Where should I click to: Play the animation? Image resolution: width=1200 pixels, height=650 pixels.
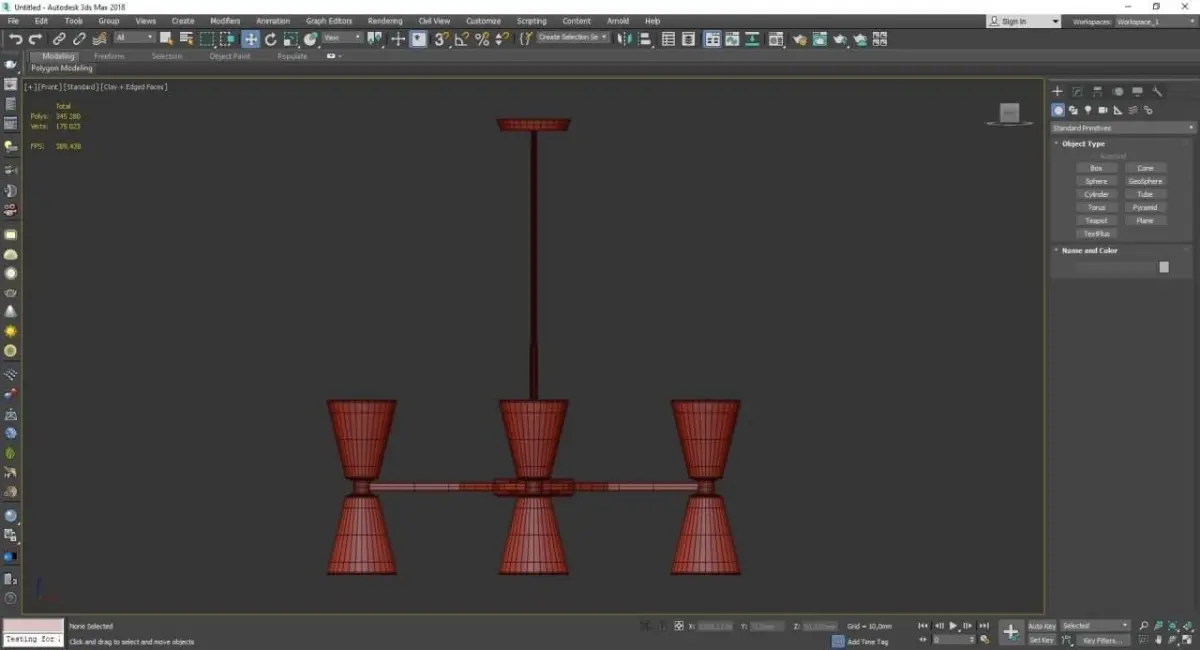[x=953, y=626]
